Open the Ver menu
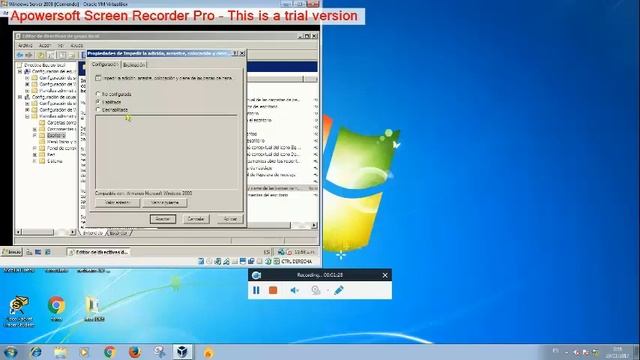The height and width of the screenshot is (360, 640). [x=60, y=45]
